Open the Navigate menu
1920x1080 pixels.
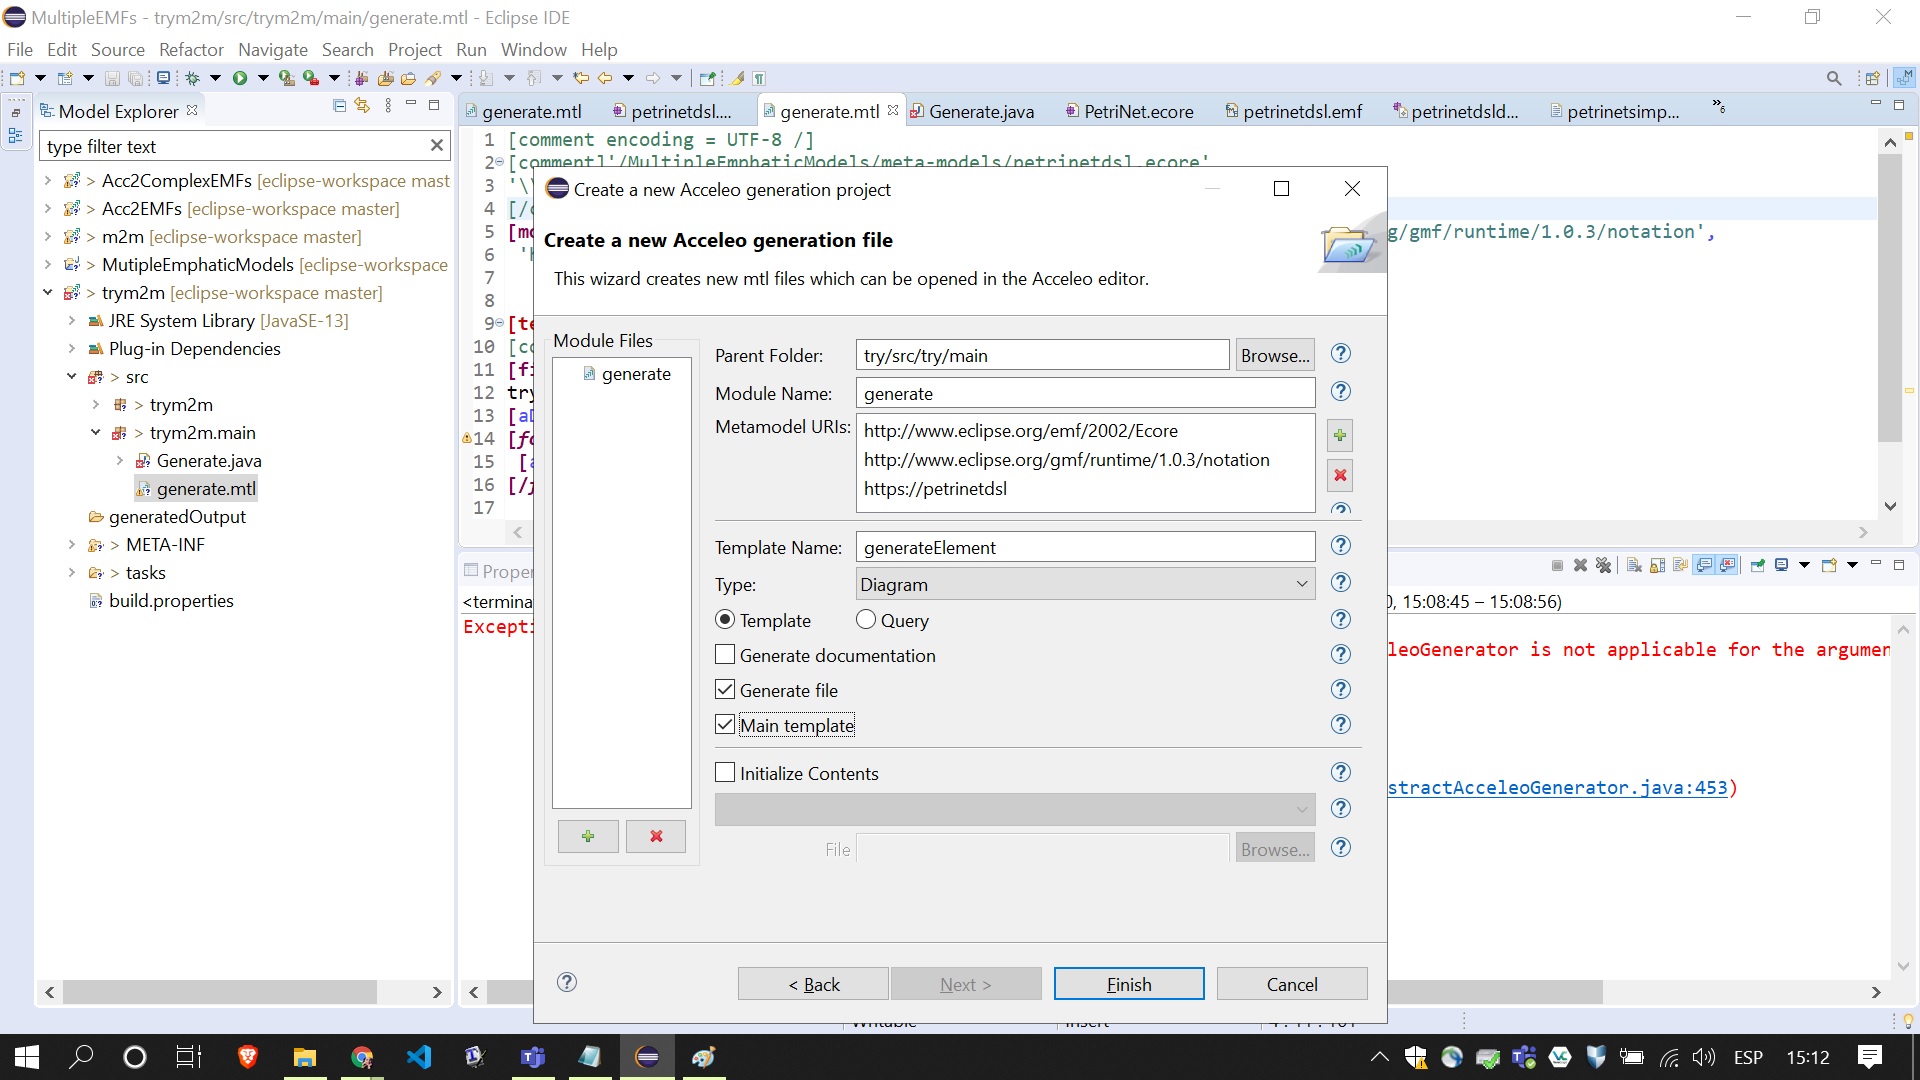pyautogui.click(x=272, y=49)
